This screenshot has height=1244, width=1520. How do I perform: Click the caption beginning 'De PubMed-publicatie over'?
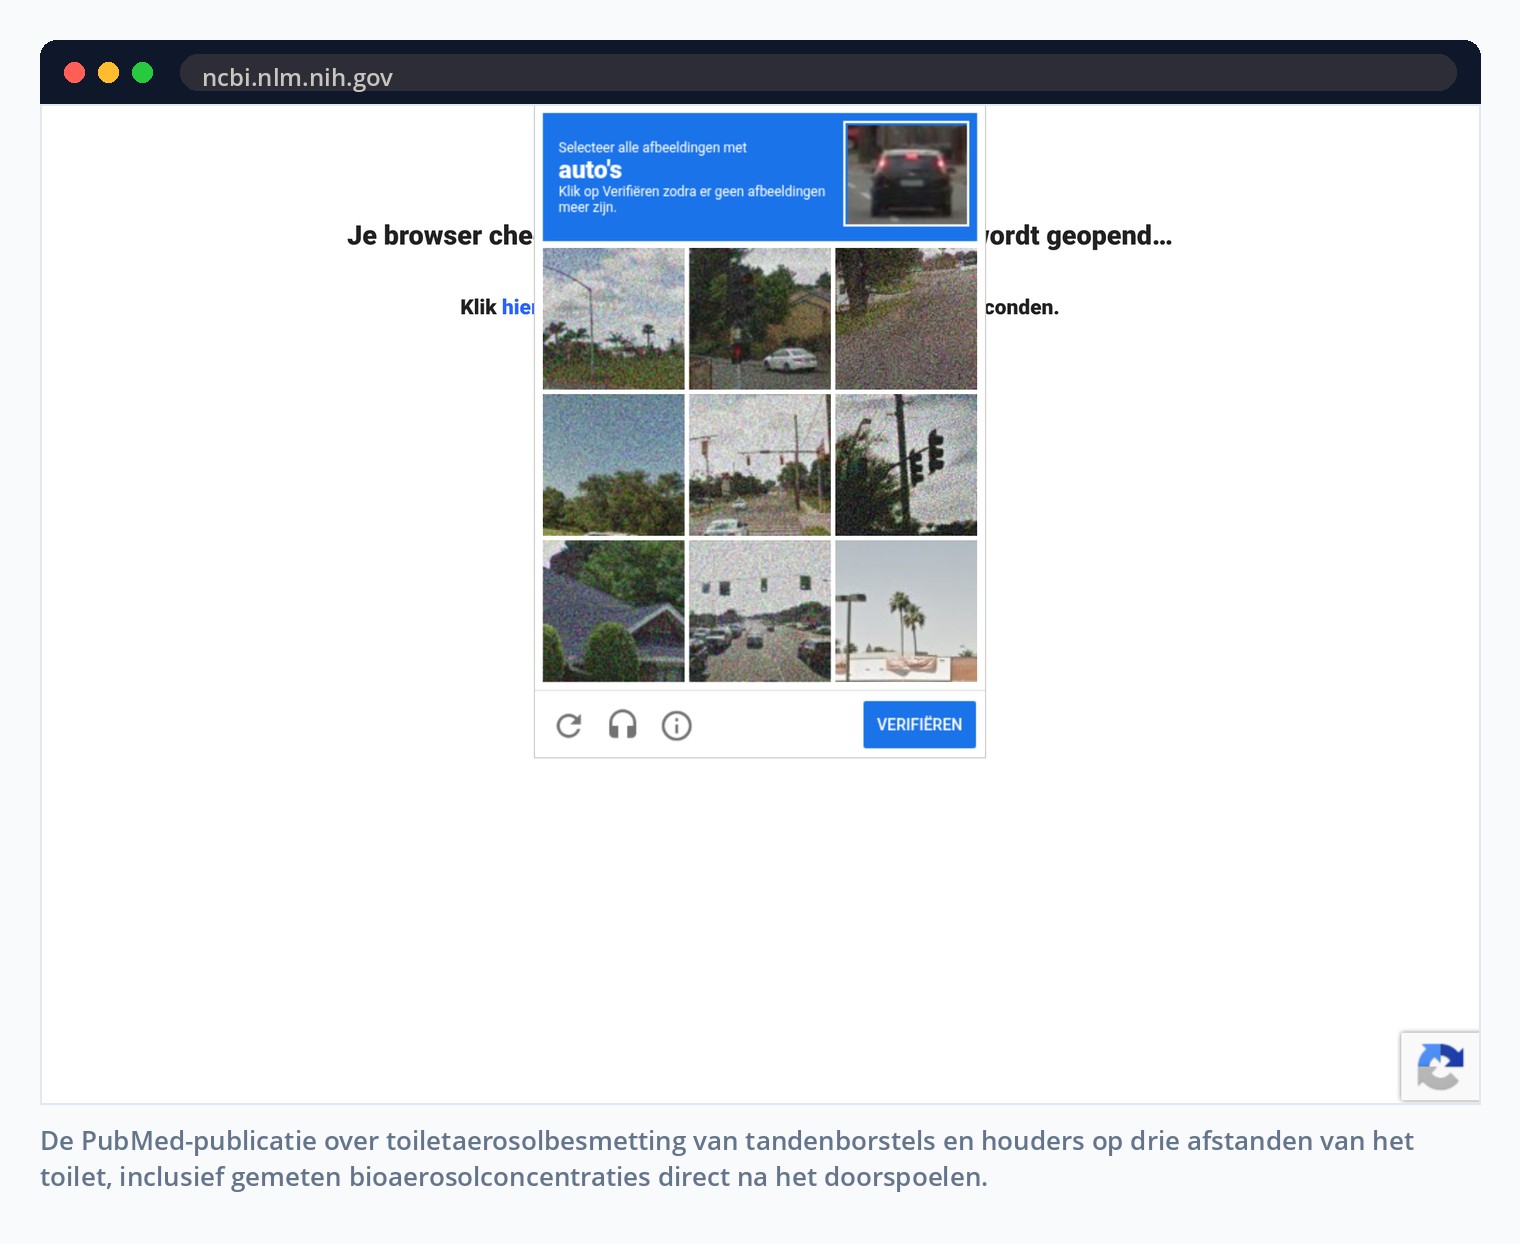[x=727, y=1159]
